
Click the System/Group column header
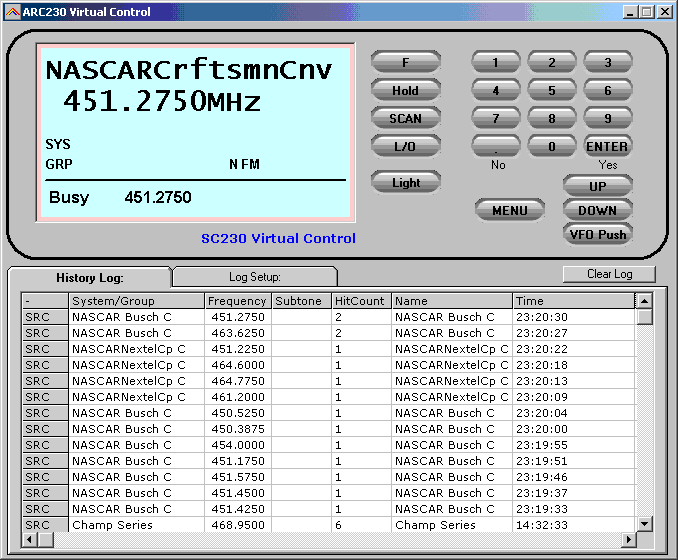pos(136,301)
